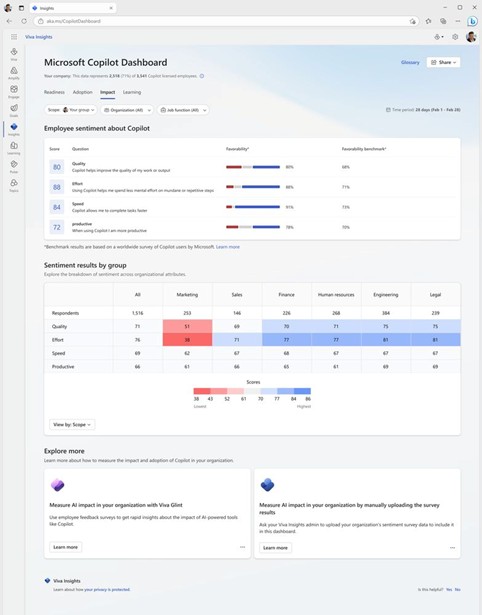482x615 pixels.
Task: Click the Viva Glint card icon
Action: pyautogui.click(x=58, y=485)
